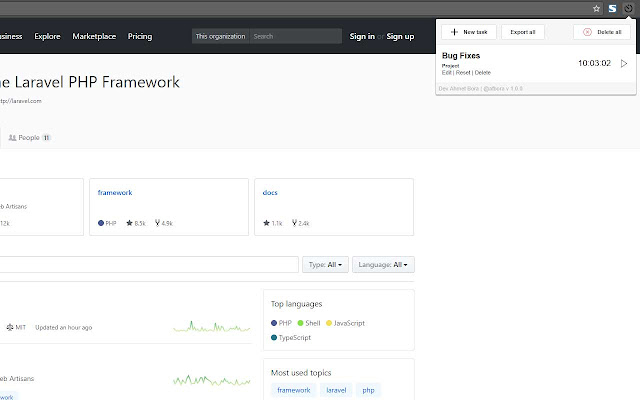Click the 10:03:02 elapsed time
Viewport: 640px width, 400px height.
click(x=594, y=63)
